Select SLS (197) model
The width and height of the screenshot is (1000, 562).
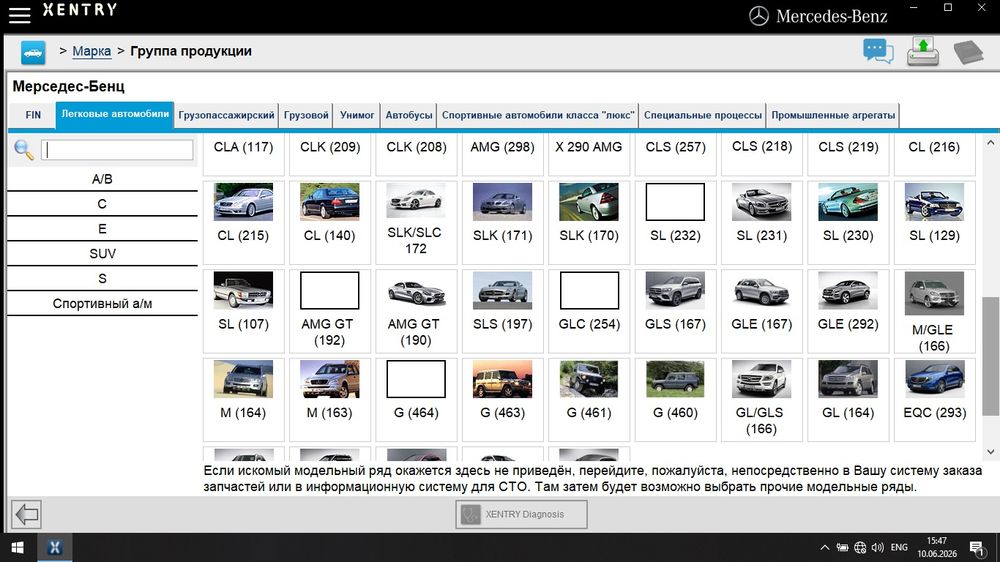click(x=503, y=311)
